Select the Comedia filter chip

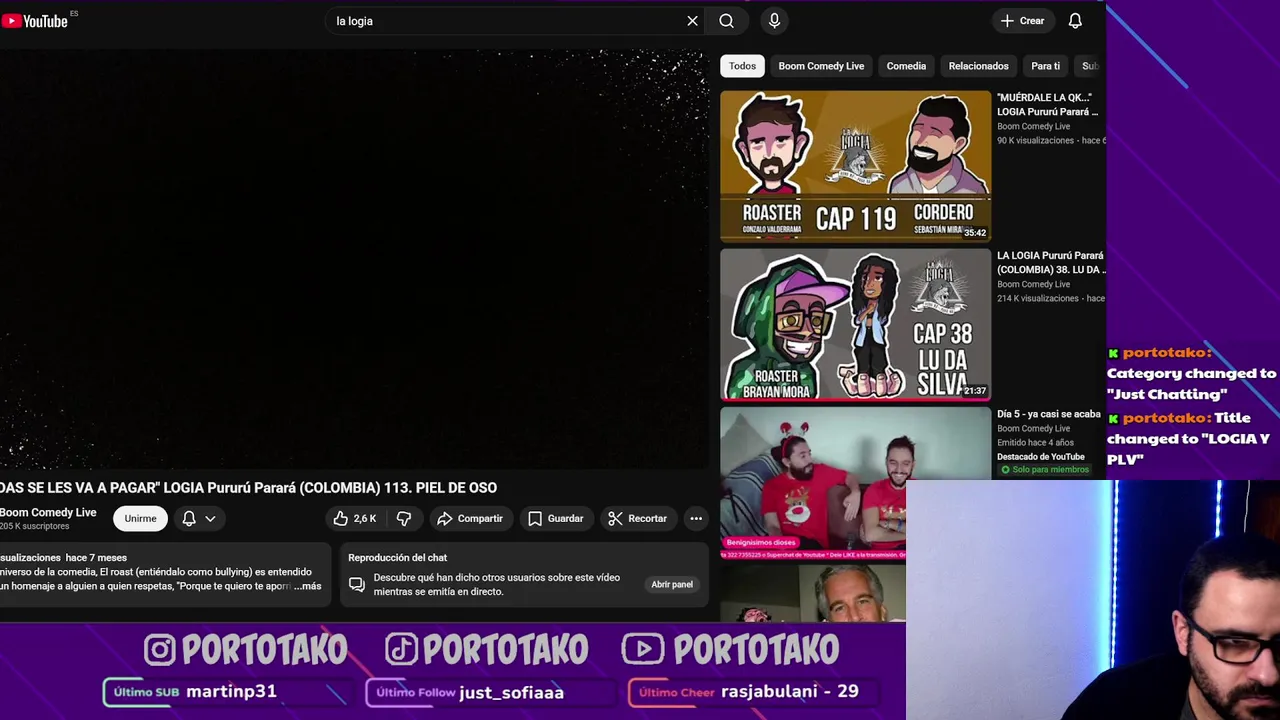click(x=906, y=66)
